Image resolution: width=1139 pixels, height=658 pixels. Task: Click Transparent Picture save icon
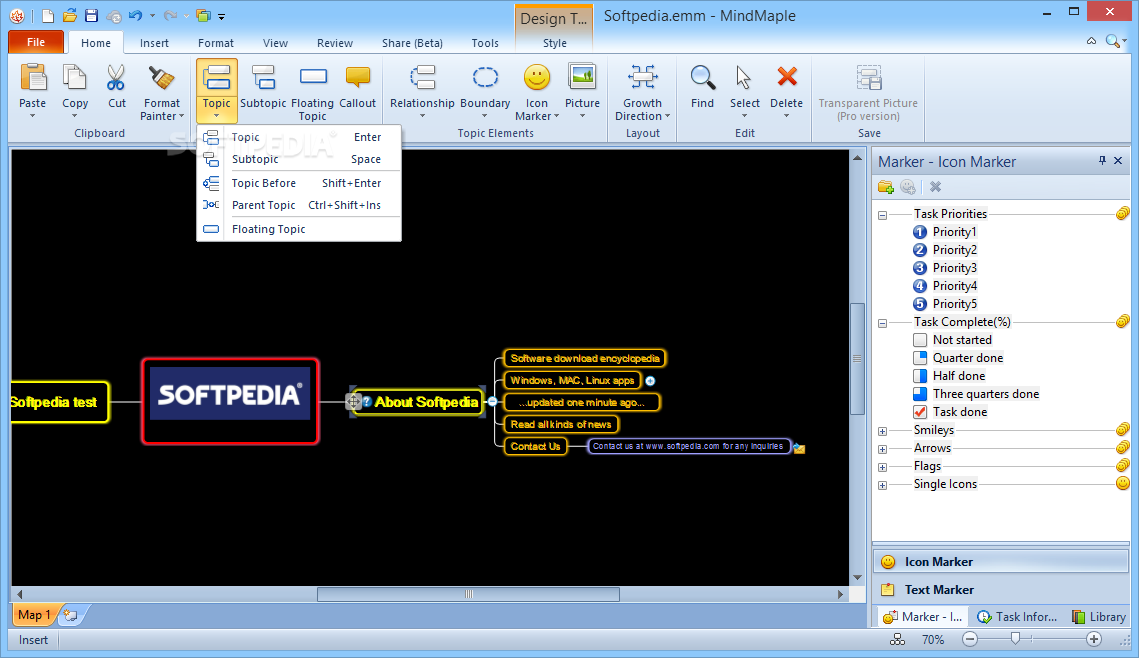[x=869, y=78]
